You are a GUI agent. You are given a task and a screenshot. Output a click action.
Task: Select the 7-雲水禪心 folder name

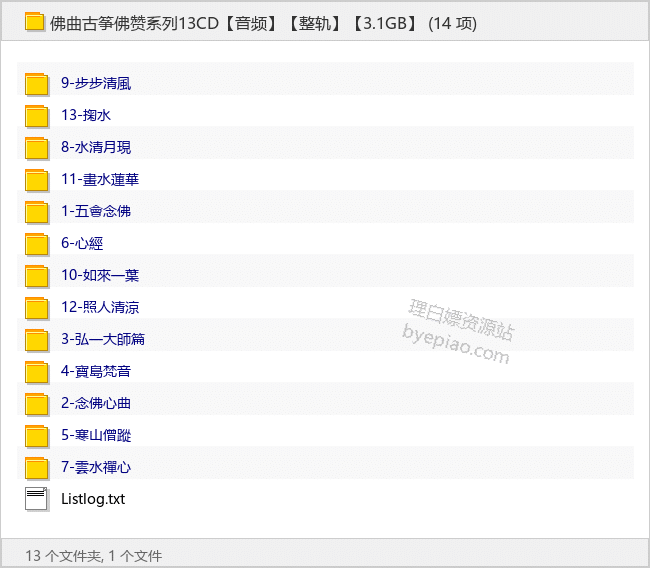(x=96, y=468)
